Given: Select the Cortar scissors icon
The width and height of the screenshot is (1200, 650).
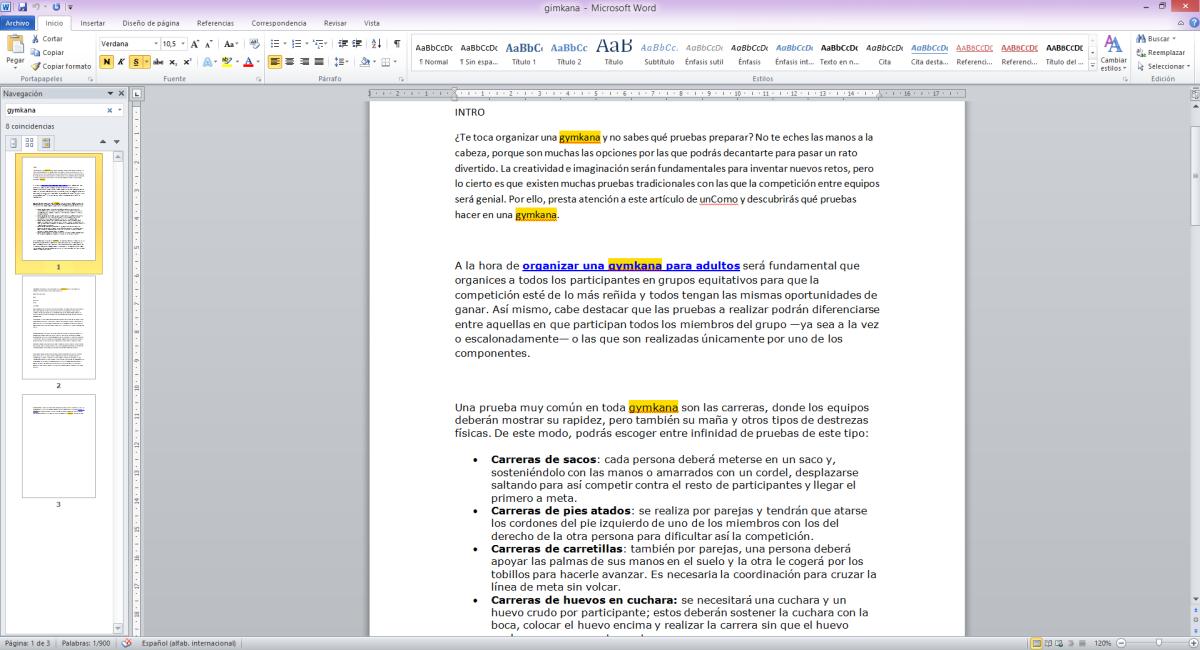Looking at the screenshot, I should (35, 40).
